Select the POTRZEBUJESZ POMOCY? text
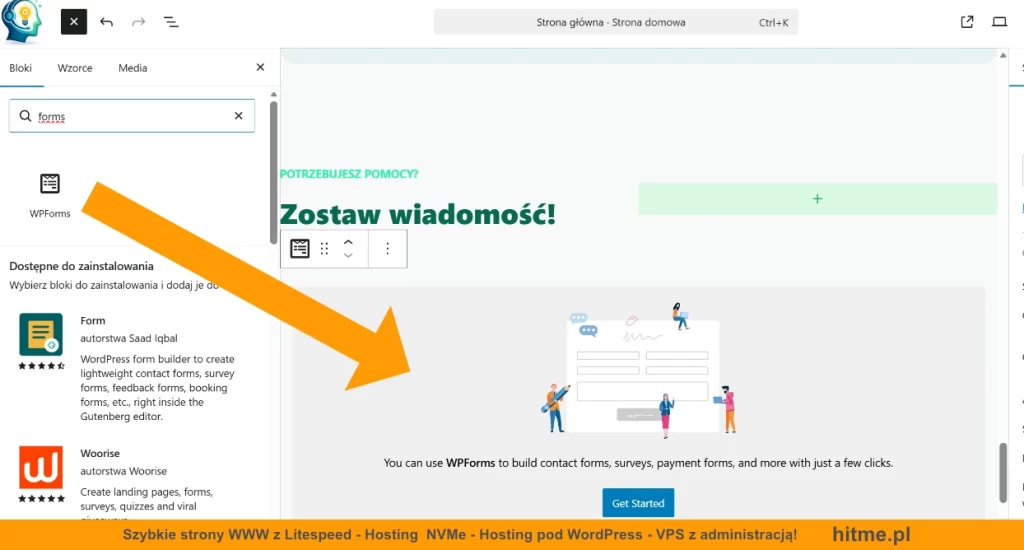 349,174
